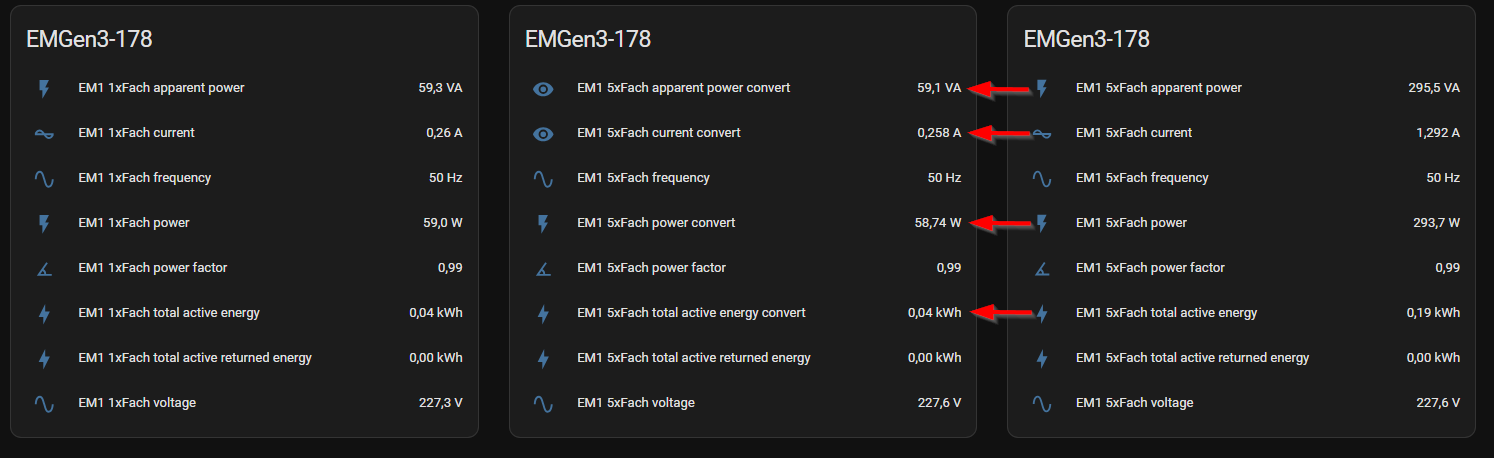Click the 227,3 V voltage value

pos(441,403)
